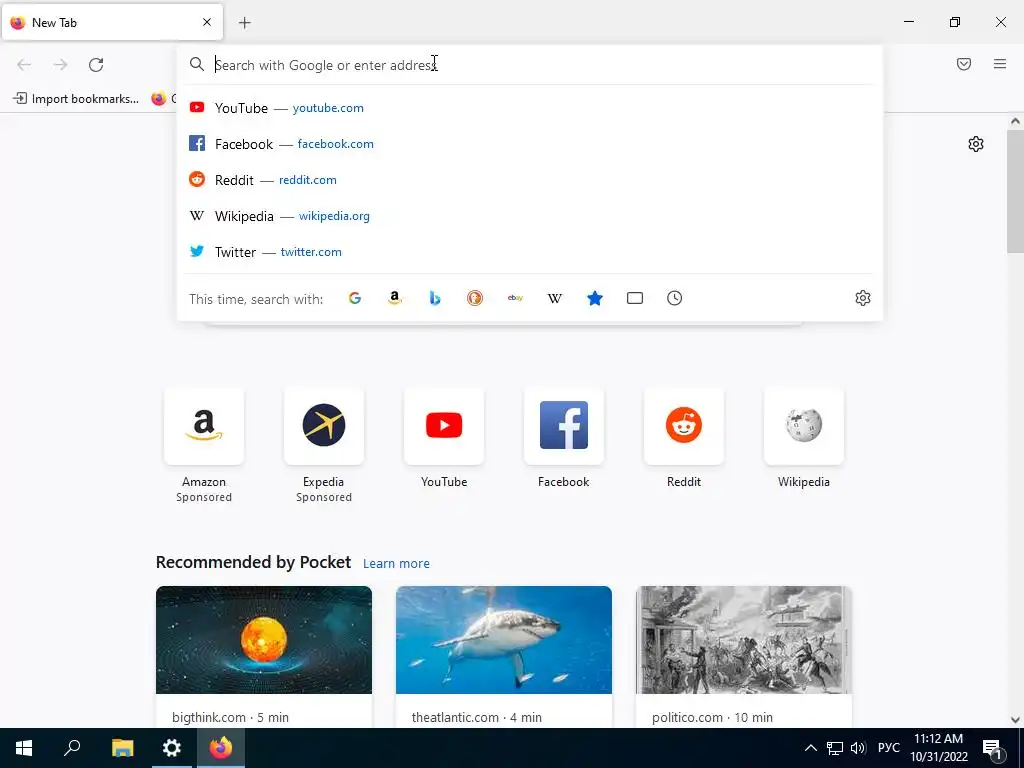
Task: Open the Firefox application menu
Action: coord(1000,64)
